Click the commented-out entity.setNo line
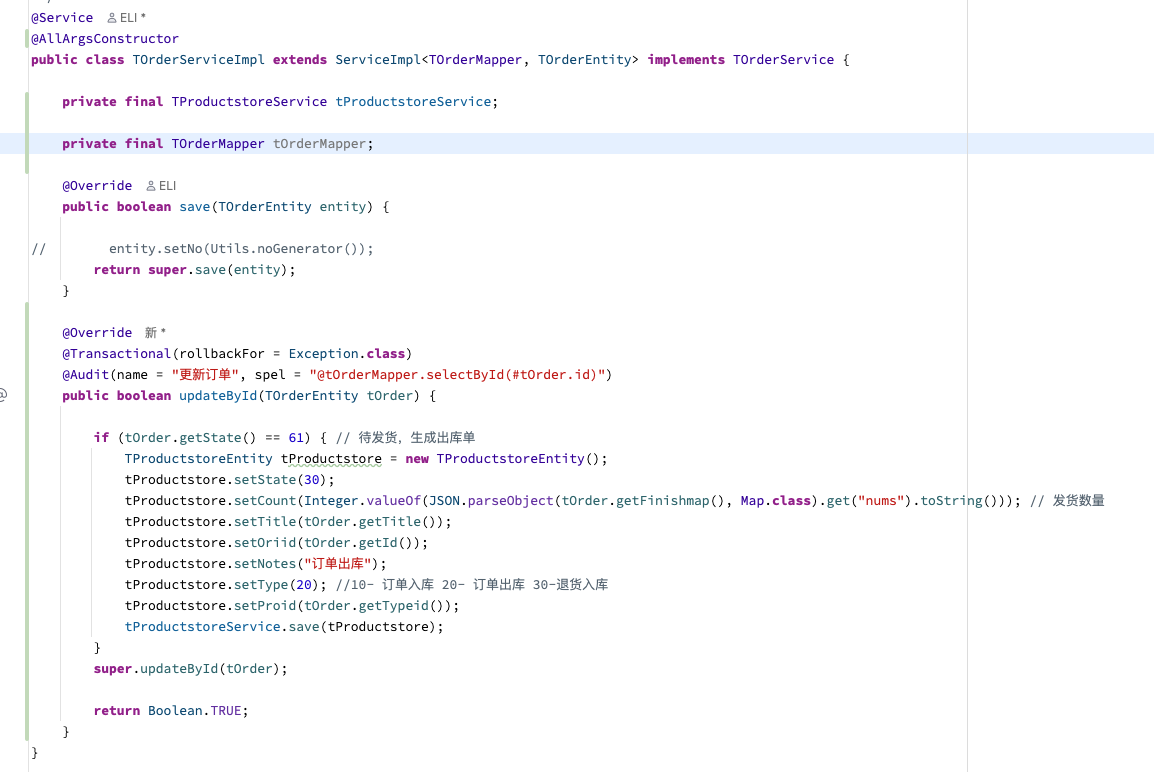 240,249
